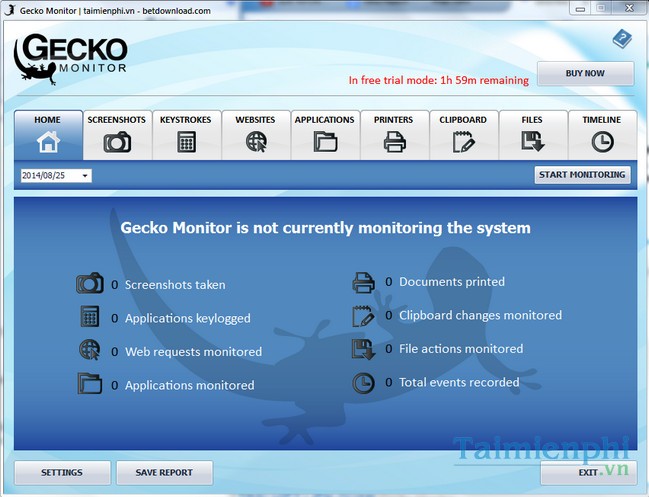Click 'Web requests monitored' label
The height and width of the screenshot is (497, 649).
[x=193, y=352]
